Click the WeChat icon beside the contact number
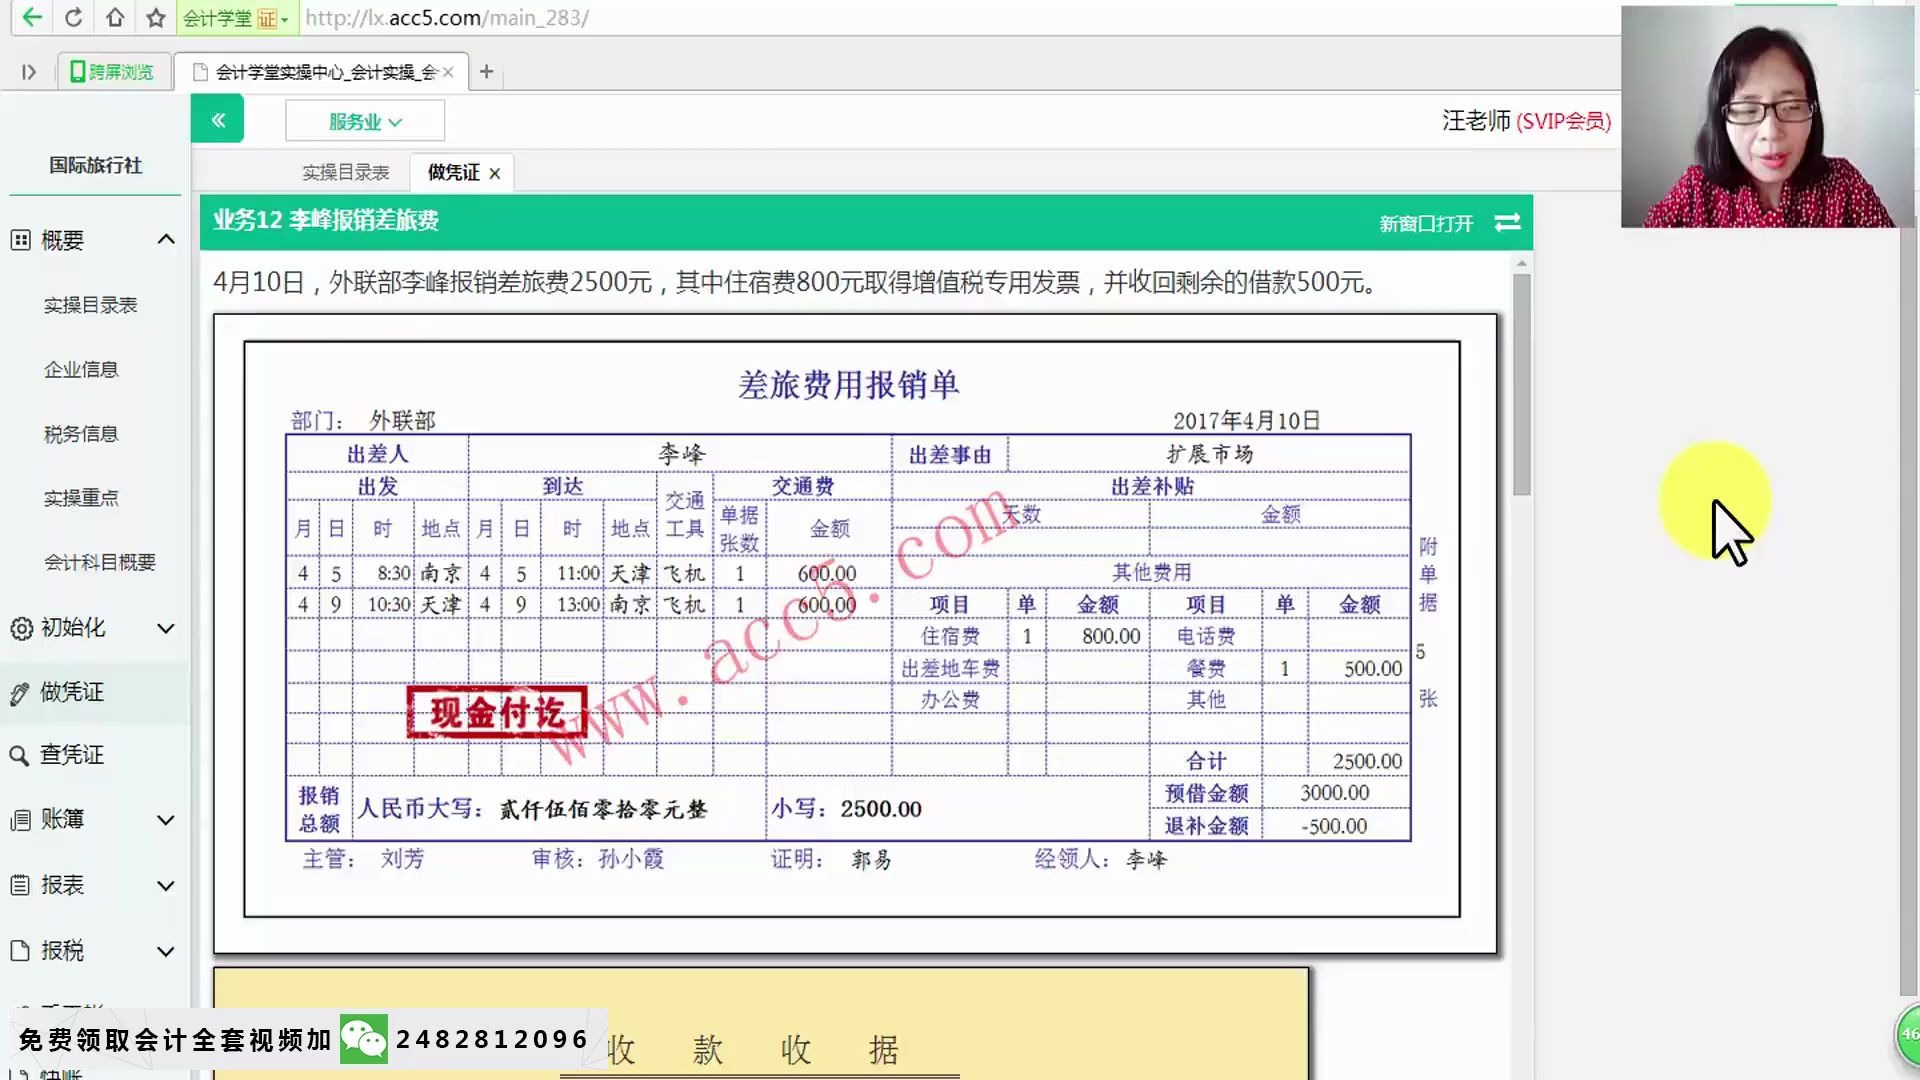Screen dimensions: 1920x1080 (x=363, y=1038)
